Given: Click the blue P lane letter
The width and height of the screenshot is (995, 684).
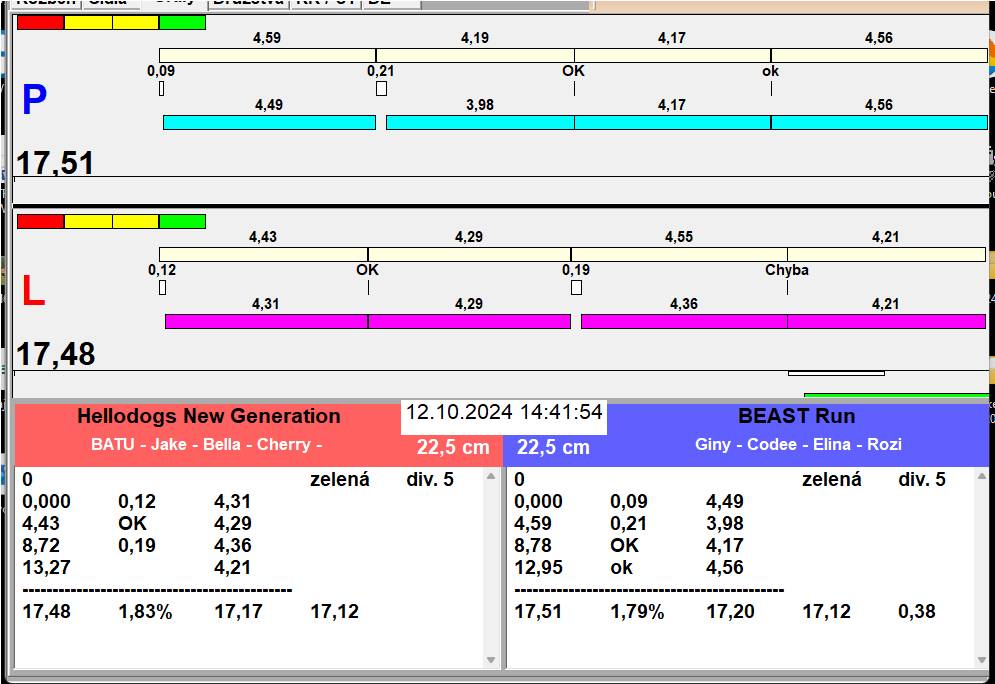Looking at the screenshot, I should pyautogui.click(x=34, y=100).
